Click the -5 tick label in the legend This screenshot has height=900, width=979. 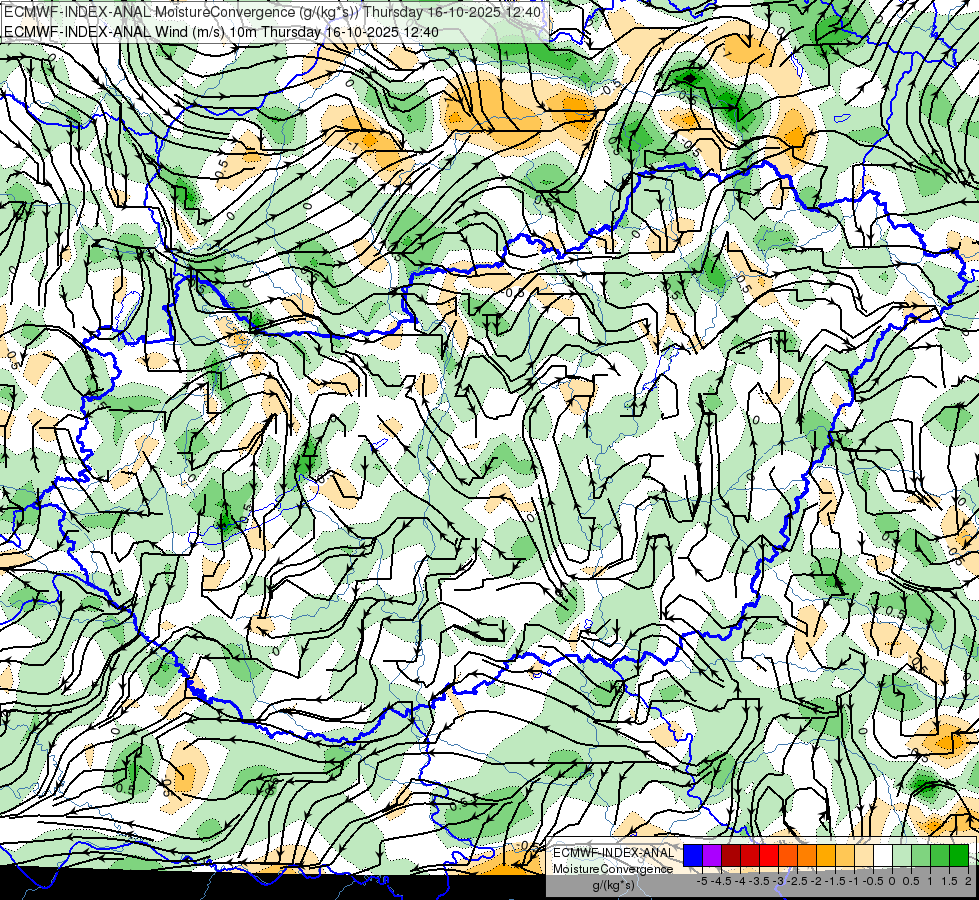702,881
